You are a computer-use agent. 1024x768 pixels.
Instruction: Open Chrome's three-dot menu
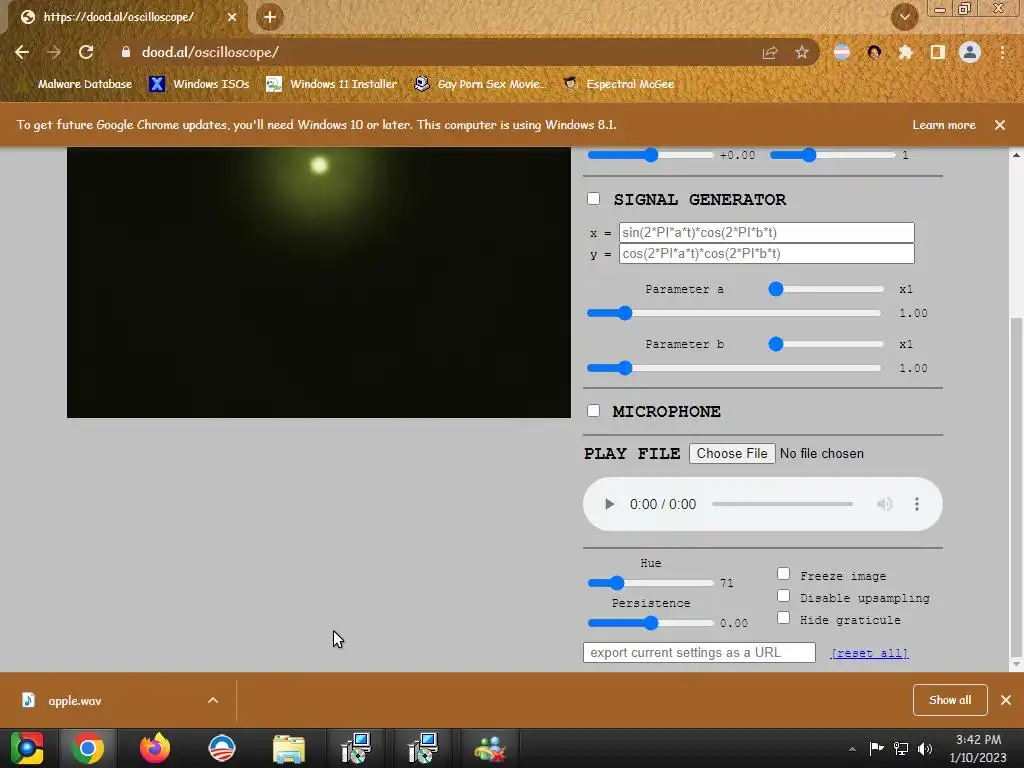1002,52
